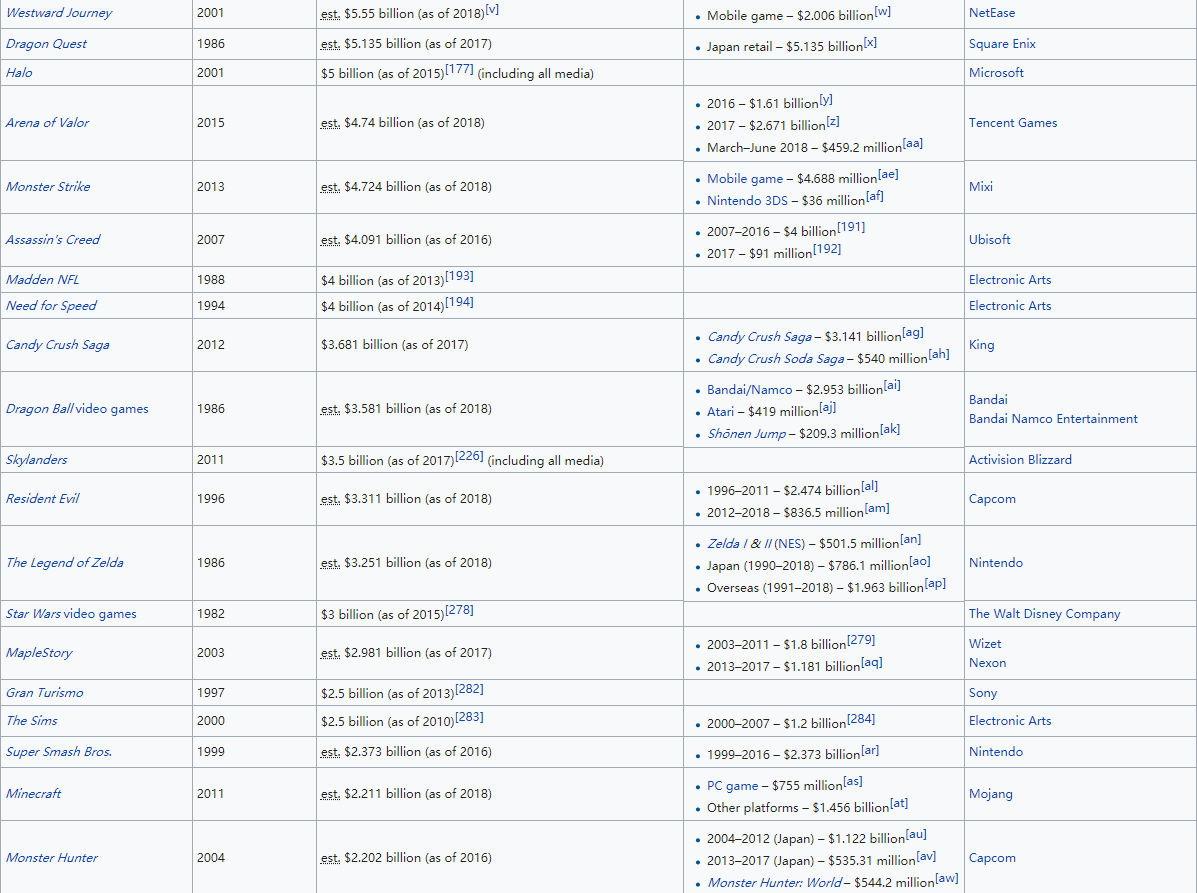1197x893 pixels.
Task: Click the Zelda I & II link
Action: point(739,544)
